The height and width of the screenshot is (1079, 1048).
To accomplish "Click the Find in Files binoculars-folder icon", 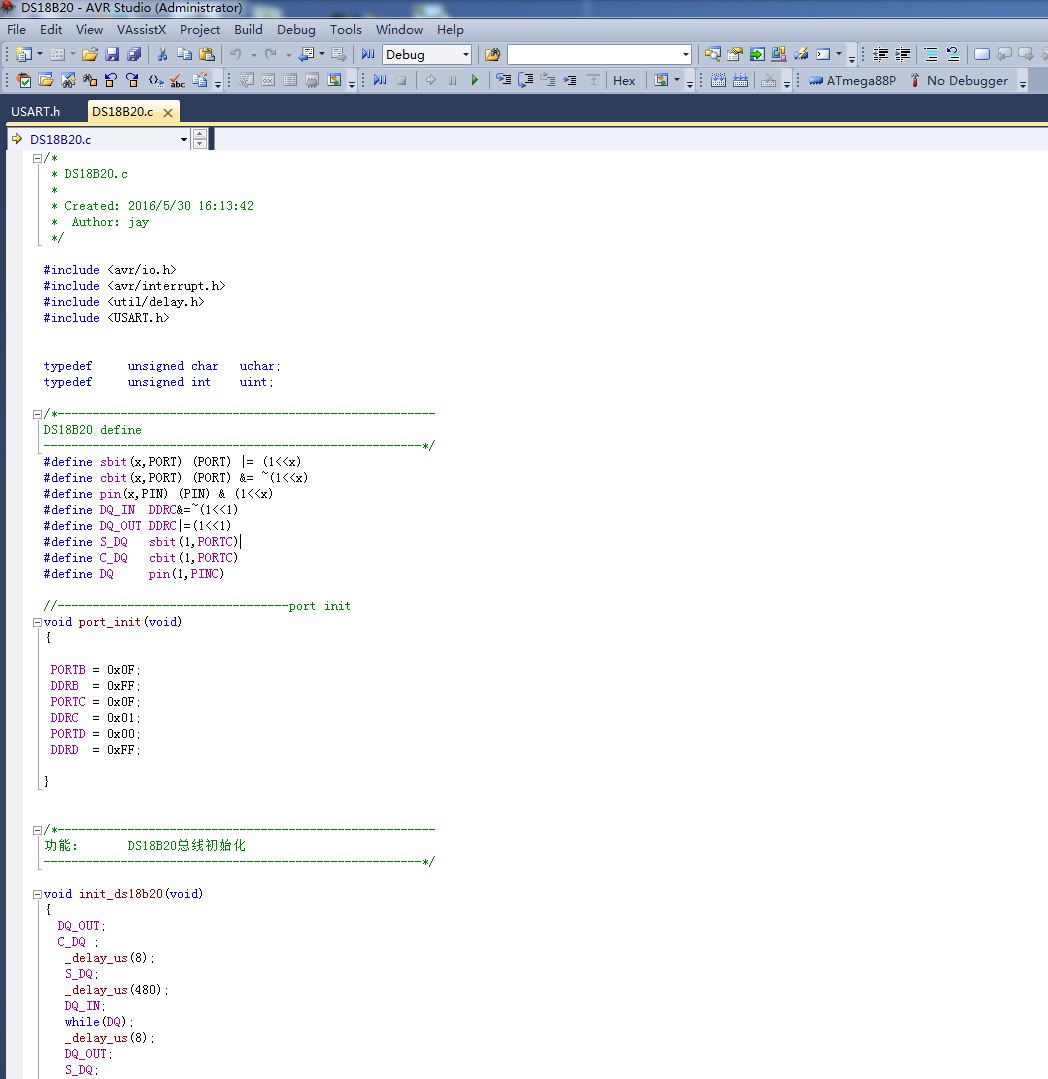I will click(x=492, y=54).
